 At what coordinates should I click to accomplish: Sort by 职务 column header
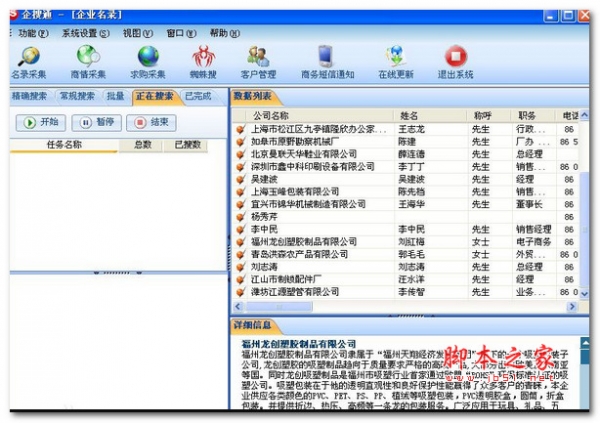533,116
